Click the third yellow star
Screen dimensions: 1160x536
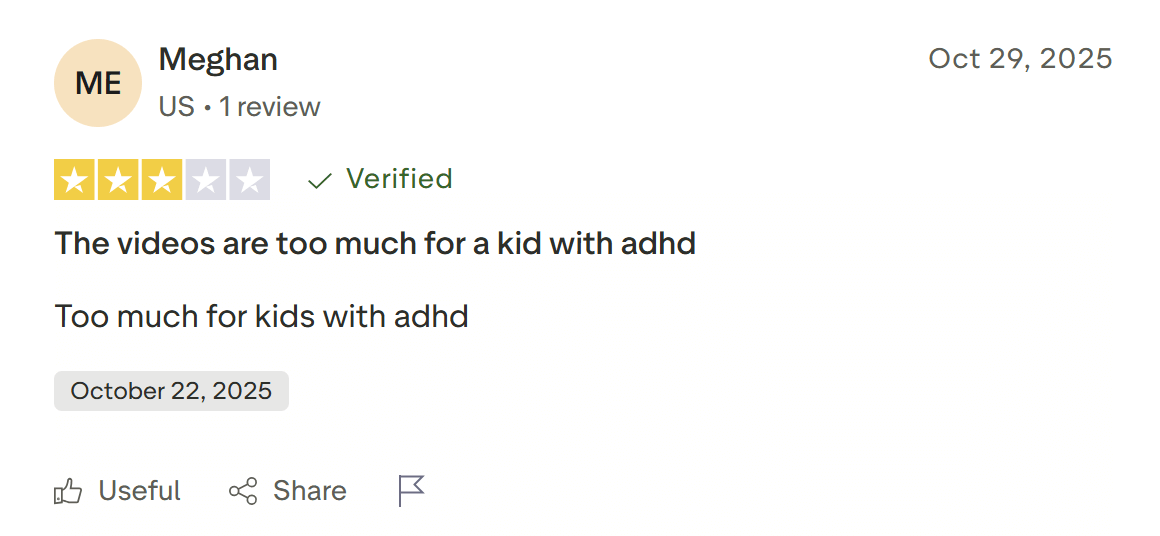coord(161,180)
